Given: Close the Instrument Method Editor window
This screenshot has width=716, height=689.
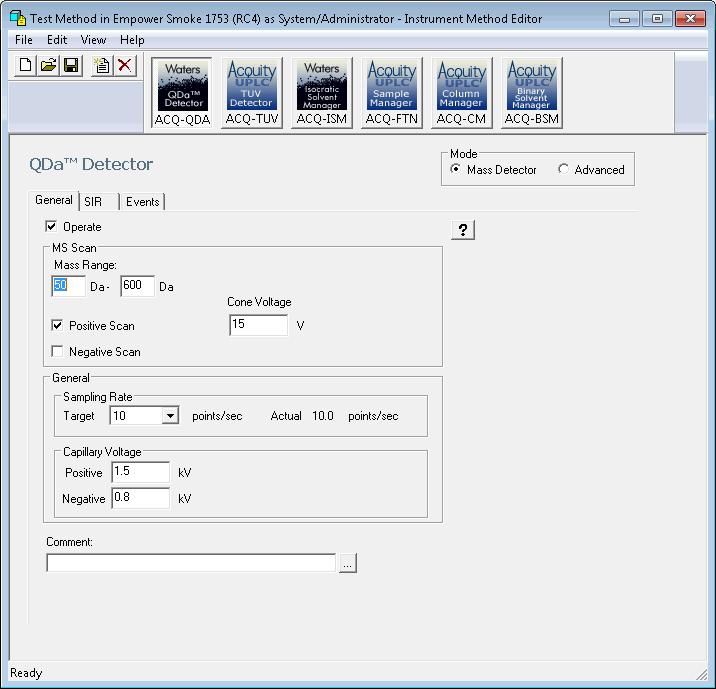Looking at the screenshot, I should pos(690,19).
